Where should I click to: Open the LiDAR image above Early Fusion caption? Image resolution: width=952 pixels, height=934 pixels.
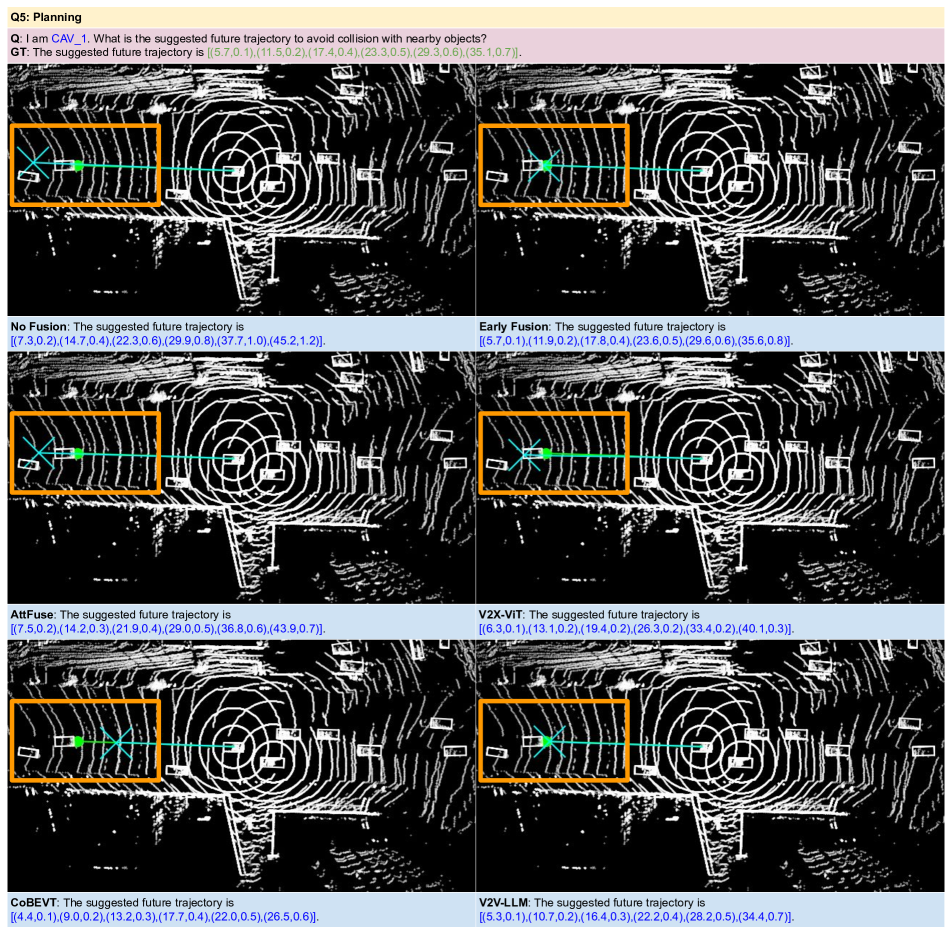(x=710, y=189)
